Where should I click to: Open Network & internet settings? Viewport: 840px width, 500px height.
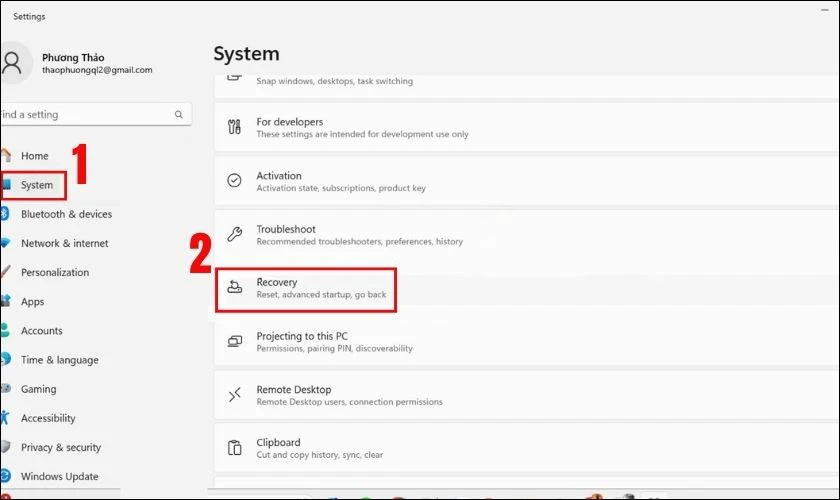click(x=64, y=243)
